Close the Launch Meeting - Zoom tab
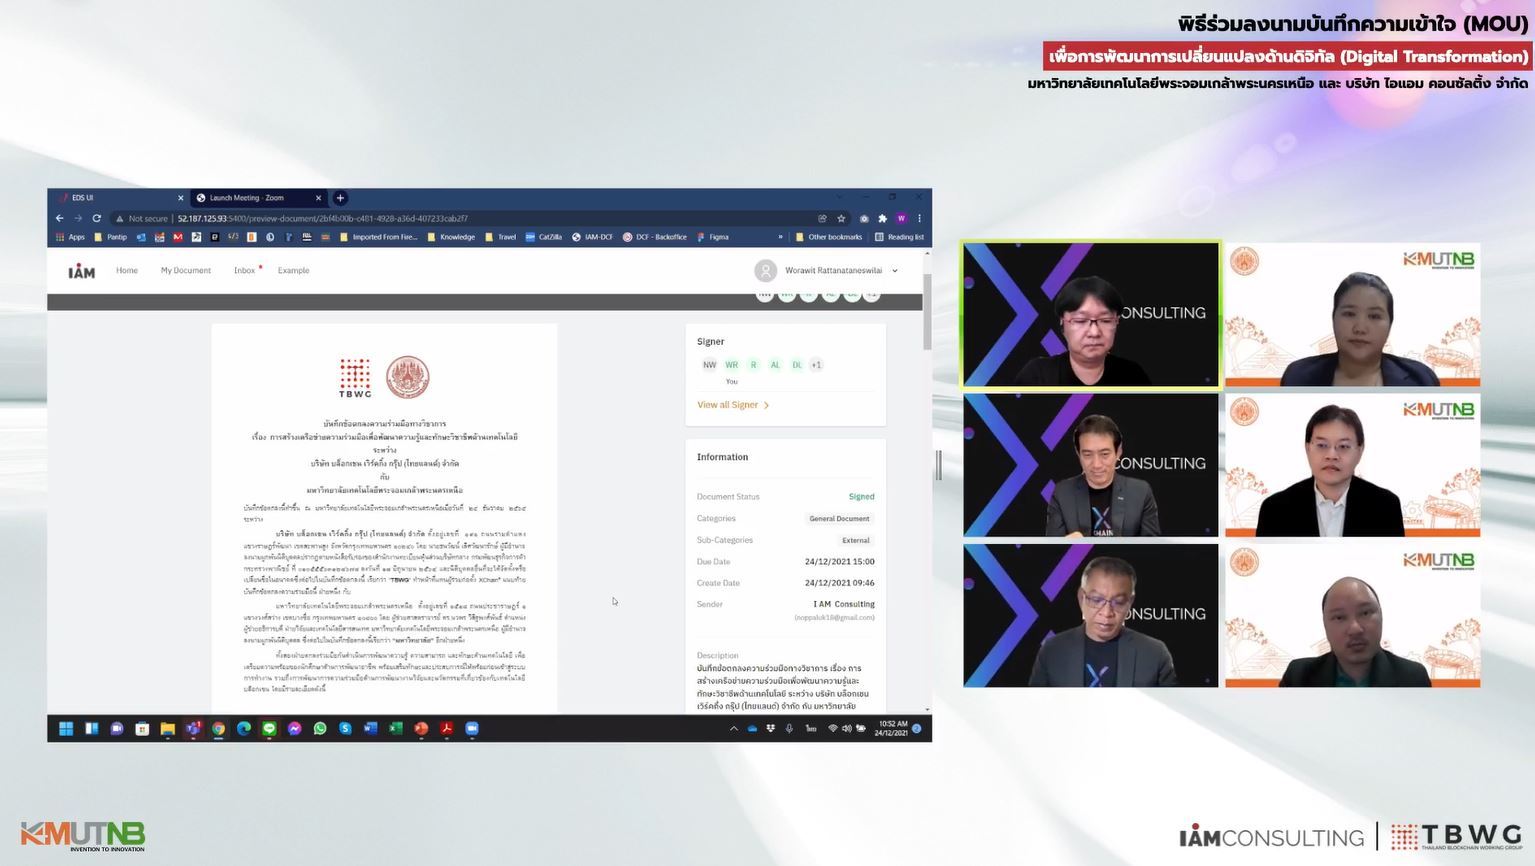 tap(319, 198)
